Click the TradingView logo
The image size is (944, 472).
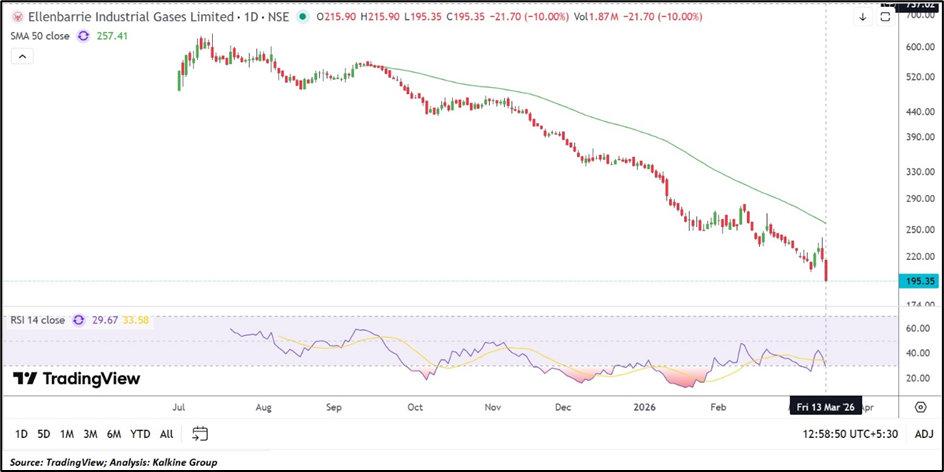76,379
